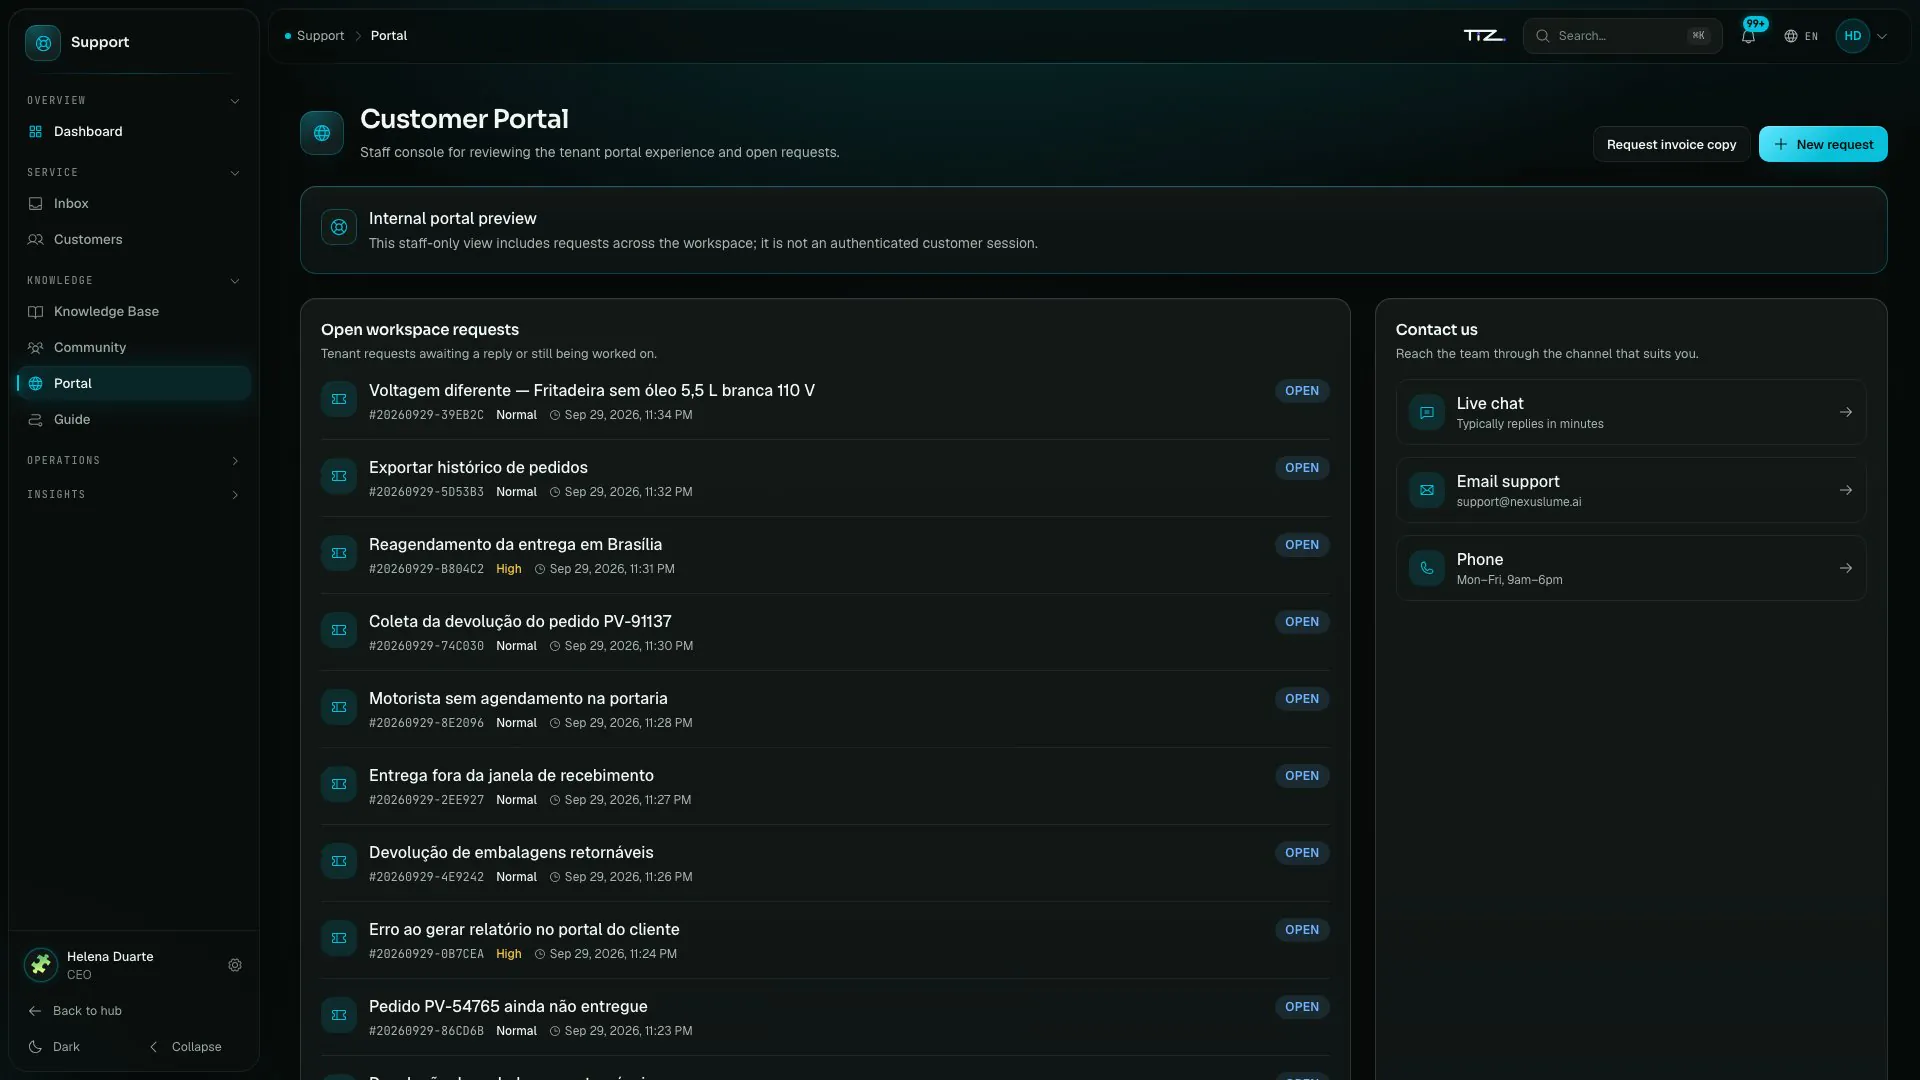Click Back to hub link
This screenshot has width=1920, height=1080.
[x=76, y=1011]
